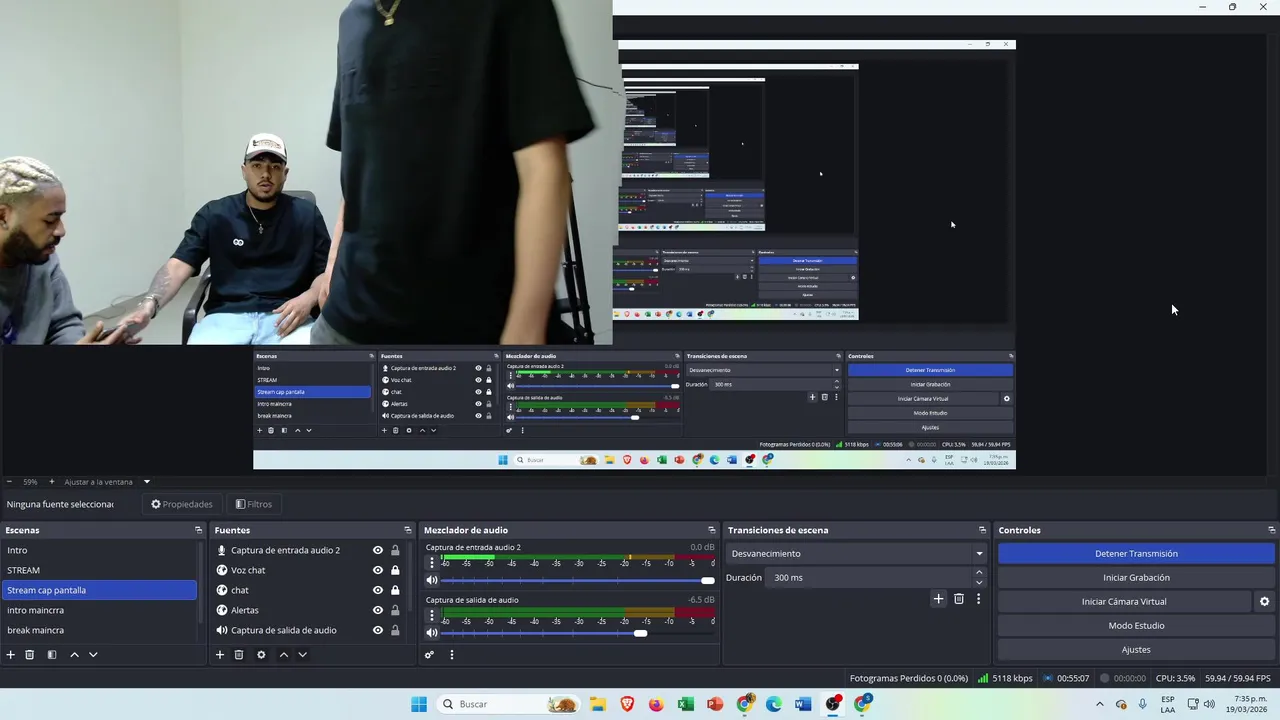Open options dots for Captura de entrada audio 2
The height and width of the screenshot is (720, 1280).
point(432,563)
